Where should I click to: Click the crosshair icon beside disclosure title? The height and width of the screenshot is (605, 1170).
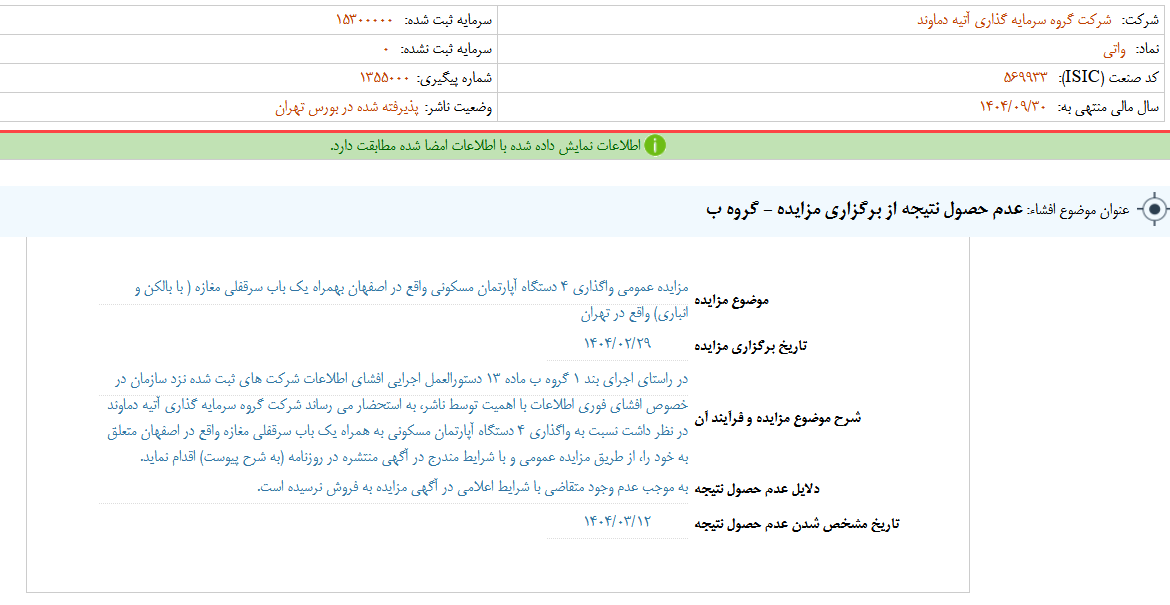[x=1156, y=210]
